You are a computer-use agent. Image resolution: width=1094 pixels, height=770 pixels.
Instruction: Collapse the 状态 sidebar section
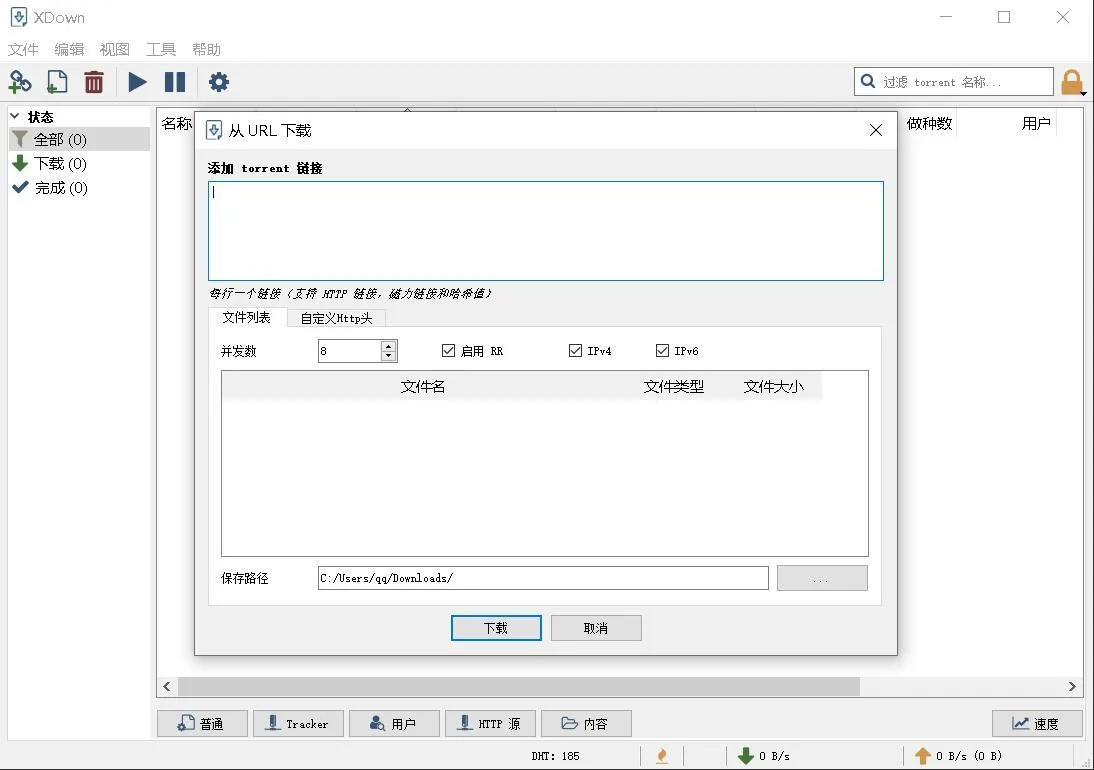coord(15,116)
